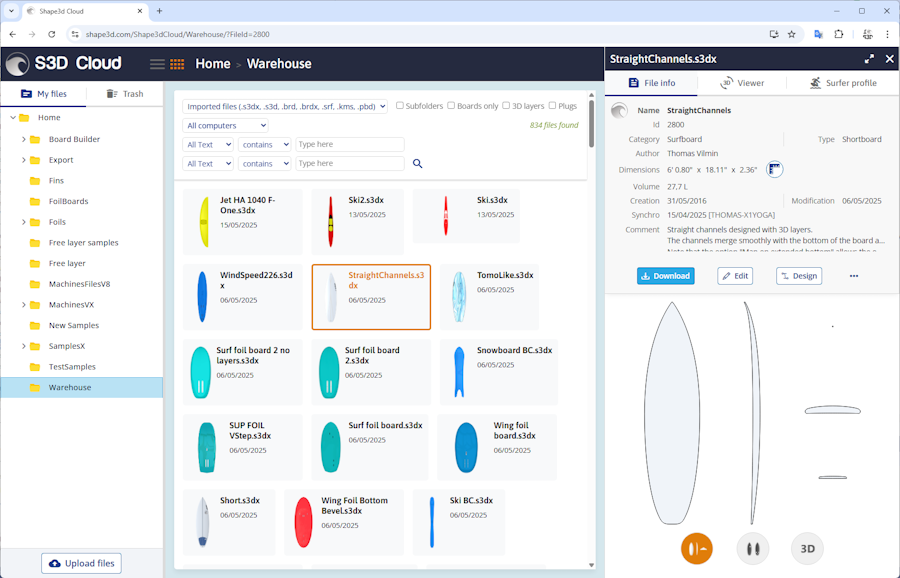The image size is (900, 578).
Task: Click the dimensions unit converter icon
Action: coord(774,170)
